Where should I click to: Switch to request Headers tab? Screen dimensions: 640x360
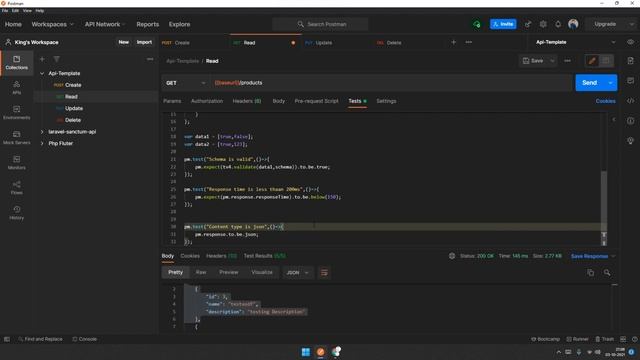(247, 101)
